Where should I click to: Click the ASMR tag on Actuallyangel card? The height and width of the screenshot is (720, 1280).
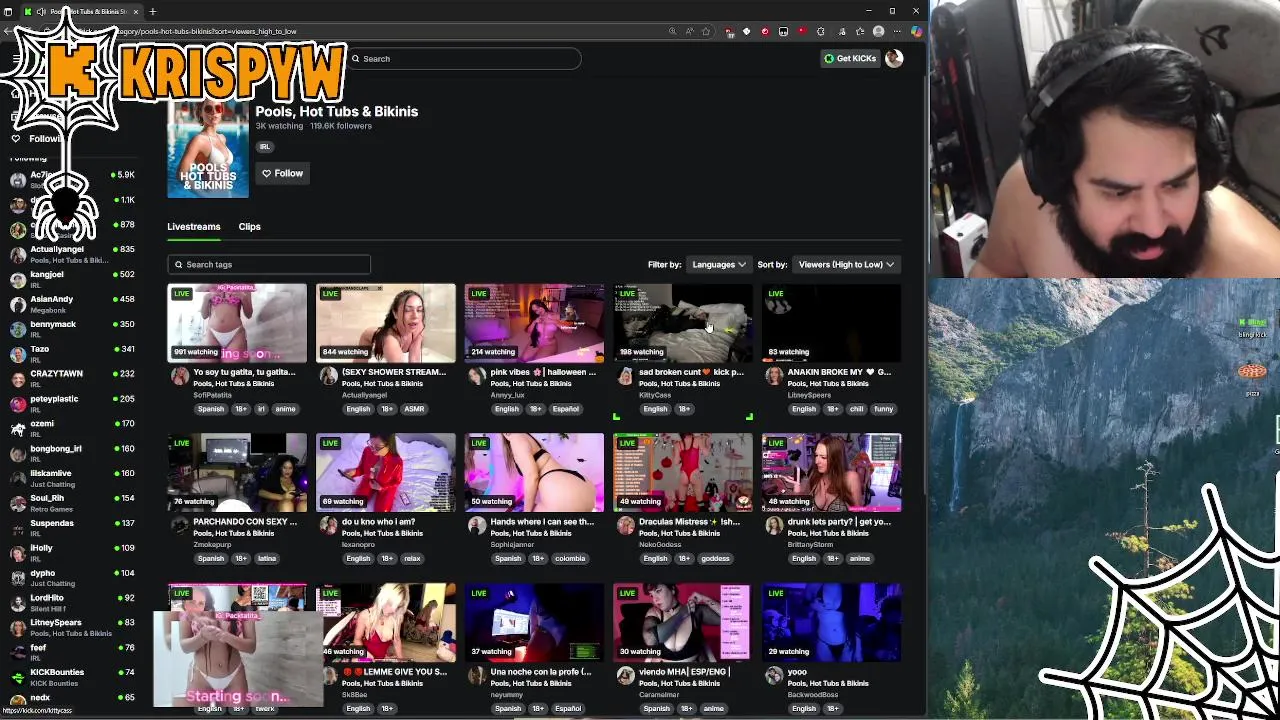coord(414,409)
